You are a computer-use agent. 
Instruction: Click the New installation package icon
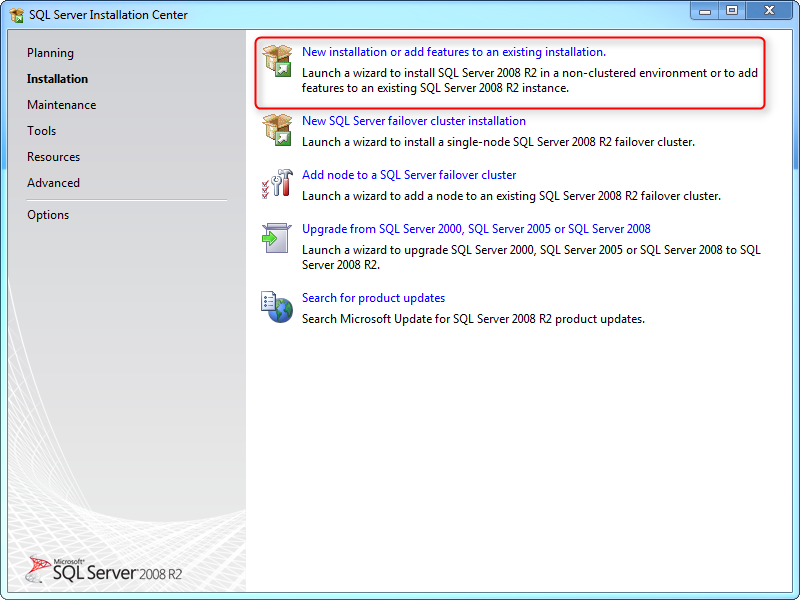point(277,61)
